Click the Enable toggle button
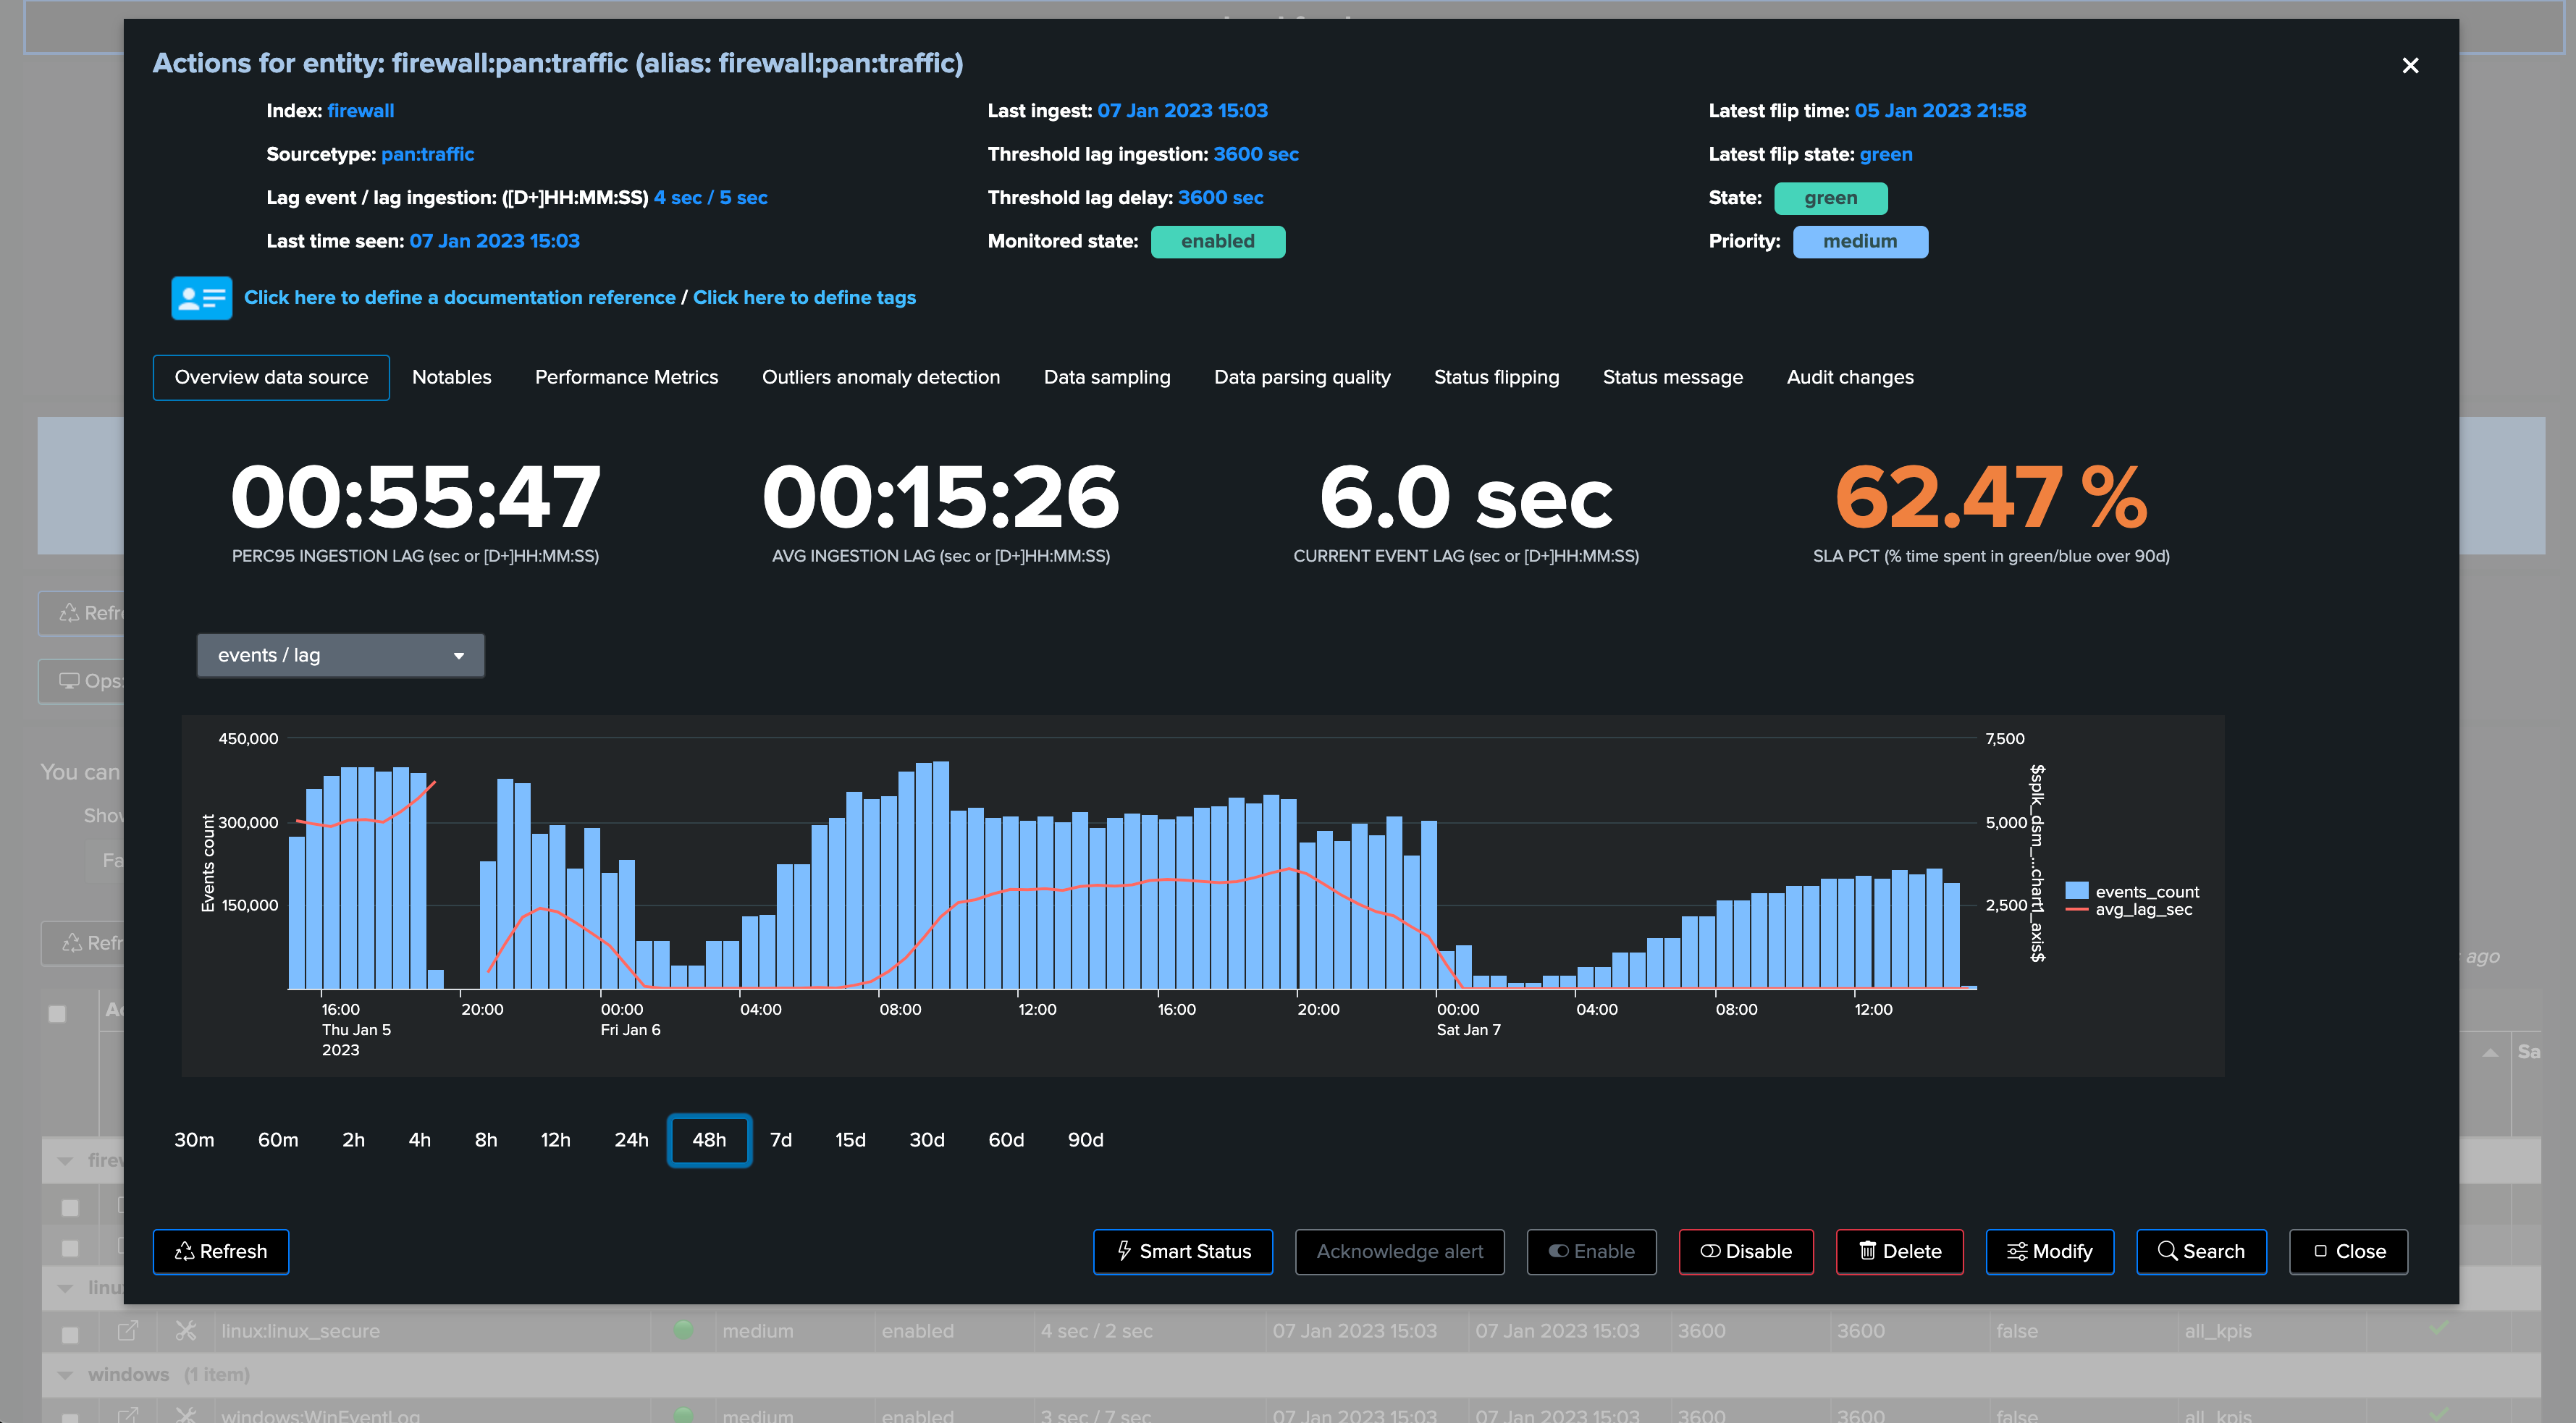This screenshot has width=2576, height=1423. [x=1591, y=1252]
